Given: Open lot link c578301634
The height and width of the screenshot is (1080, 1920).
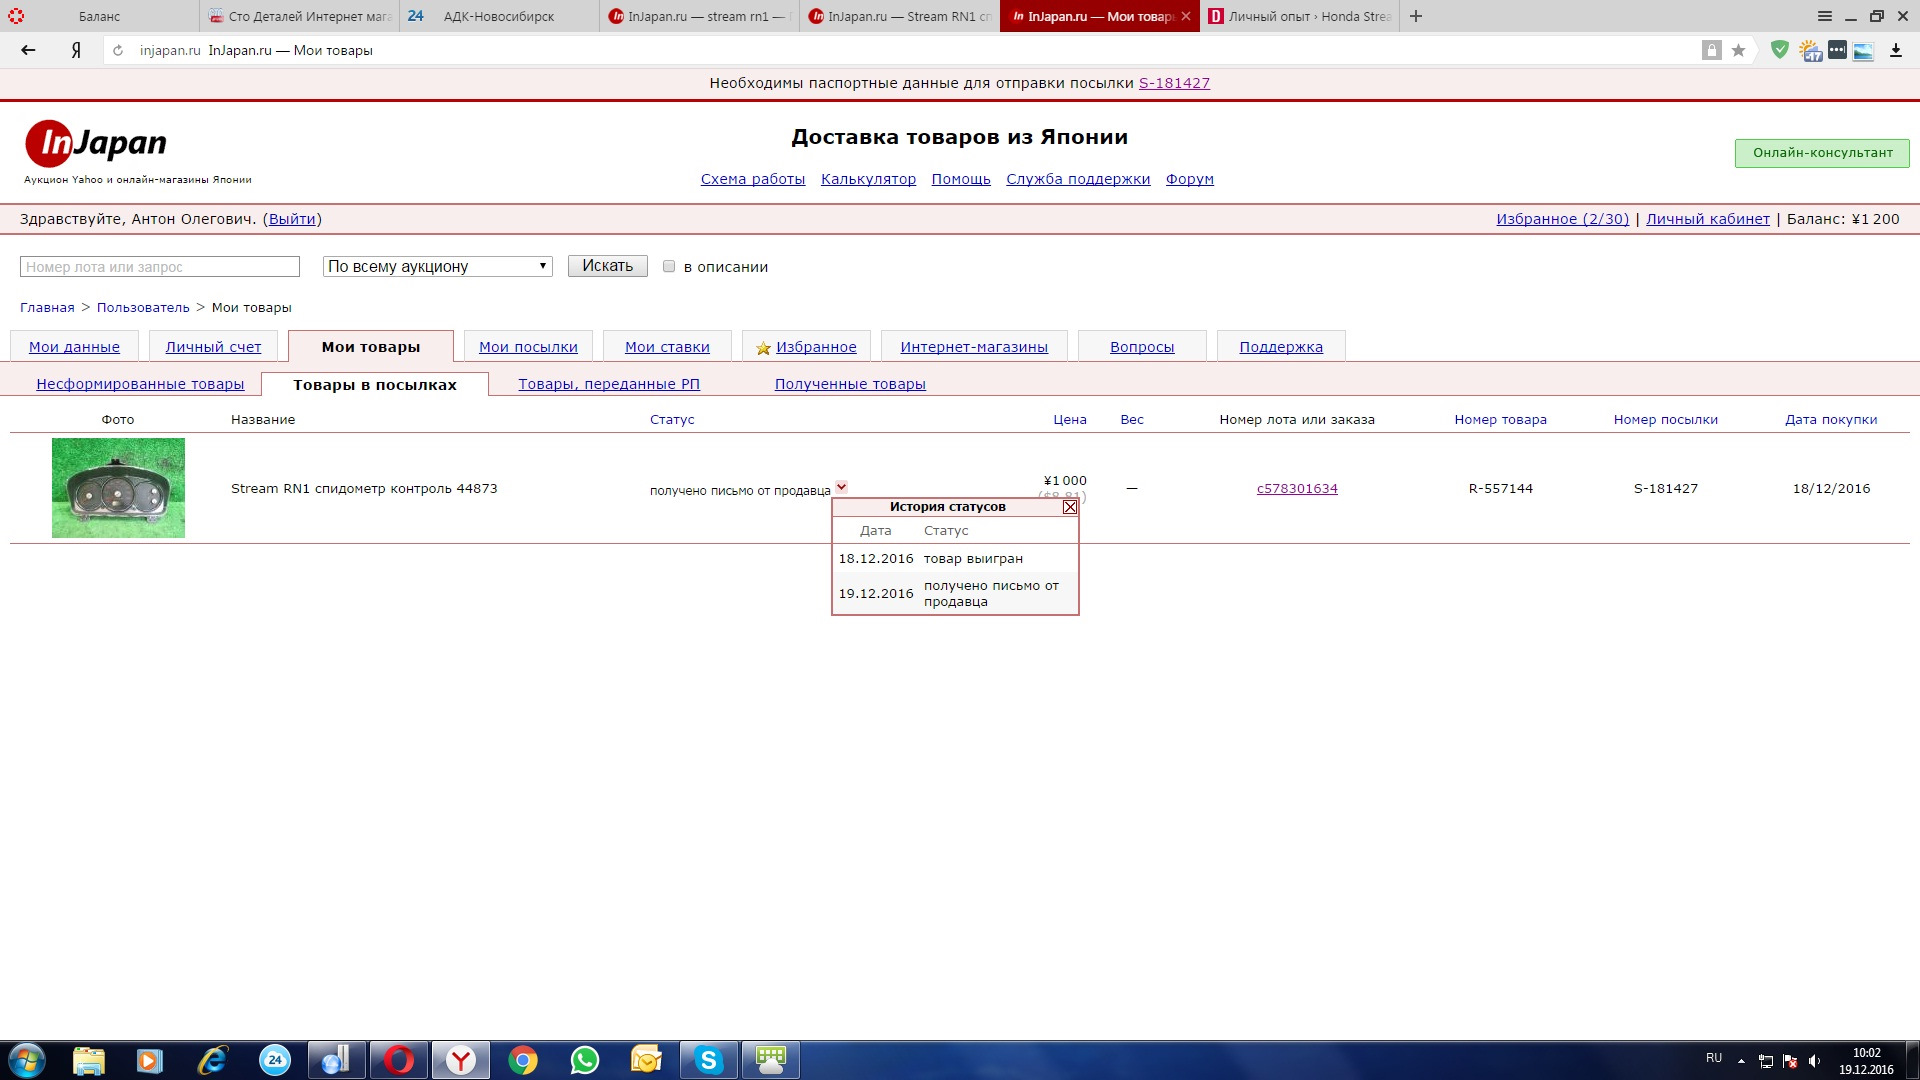Looking at the screenshot, I should [x=1297, y=489].
